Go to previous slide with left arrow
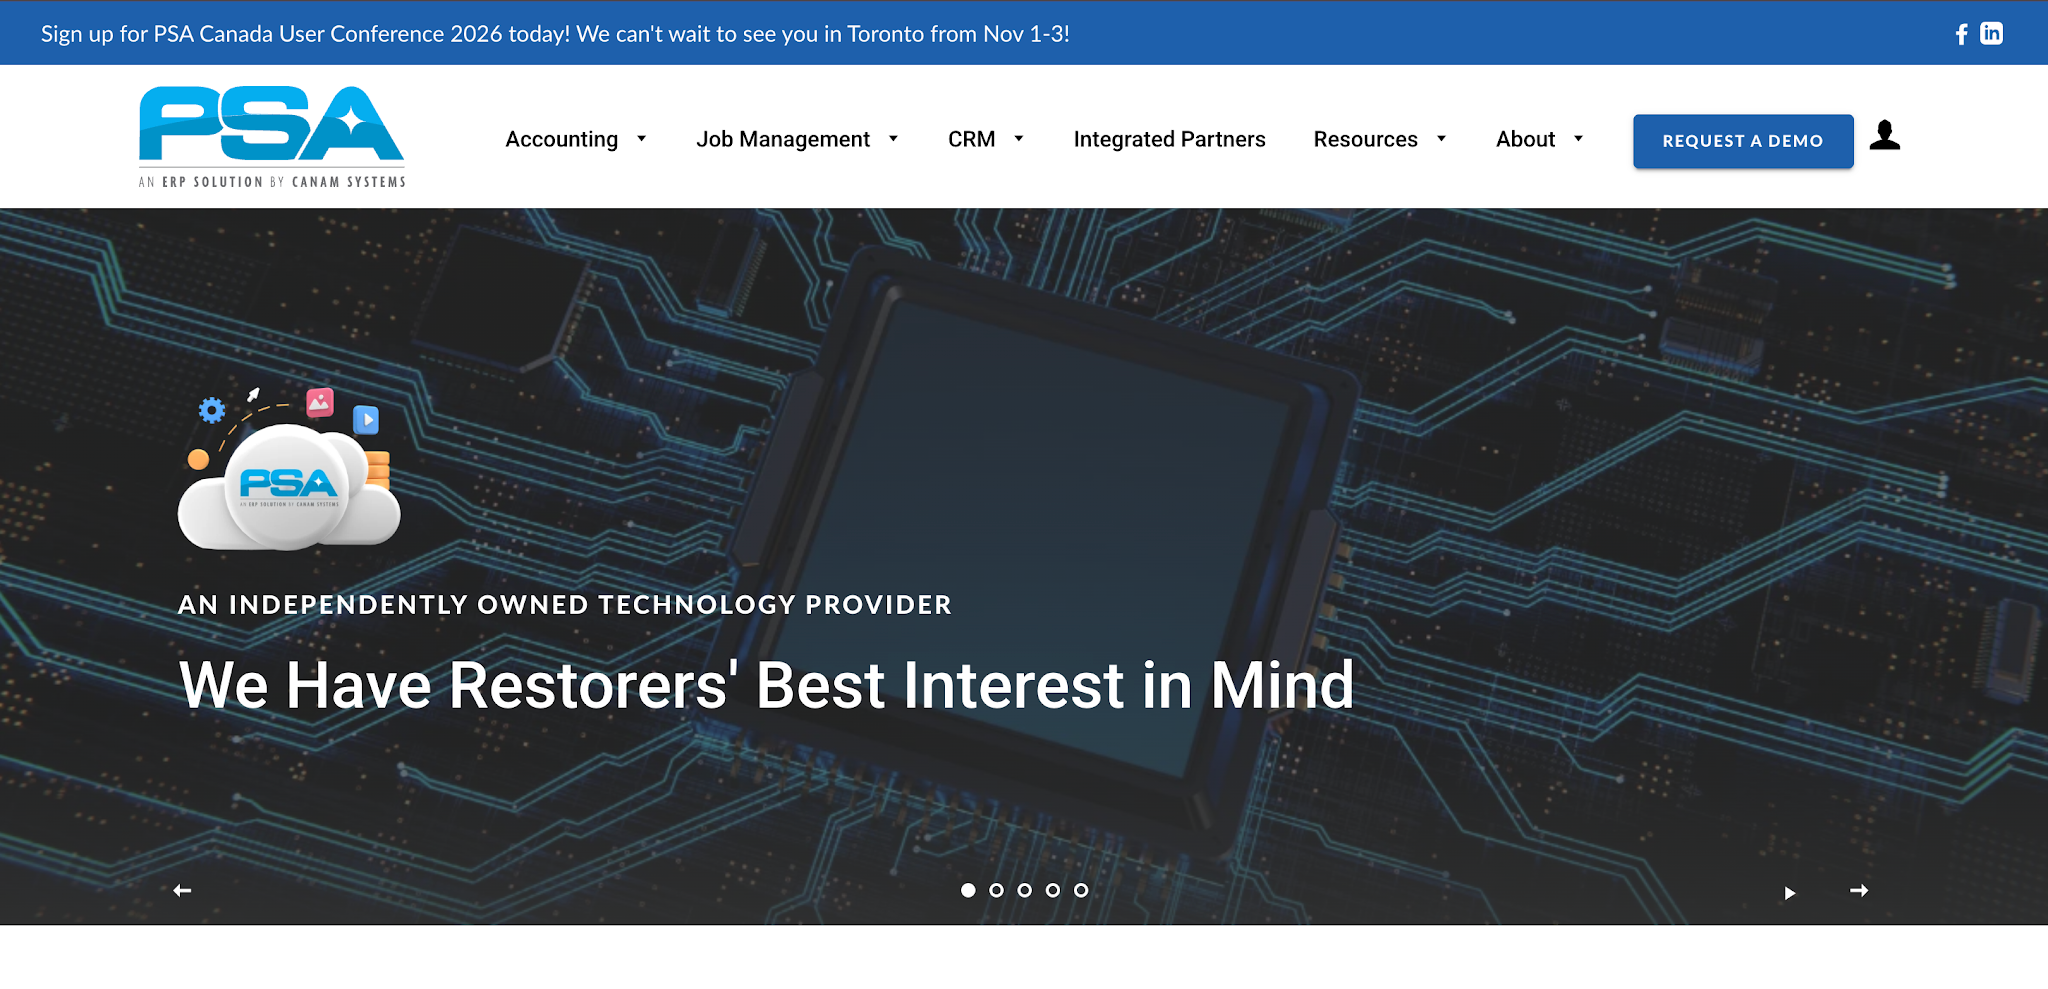Image resolution: width=2048 pixels, height=989 pixels. [182, 890]
